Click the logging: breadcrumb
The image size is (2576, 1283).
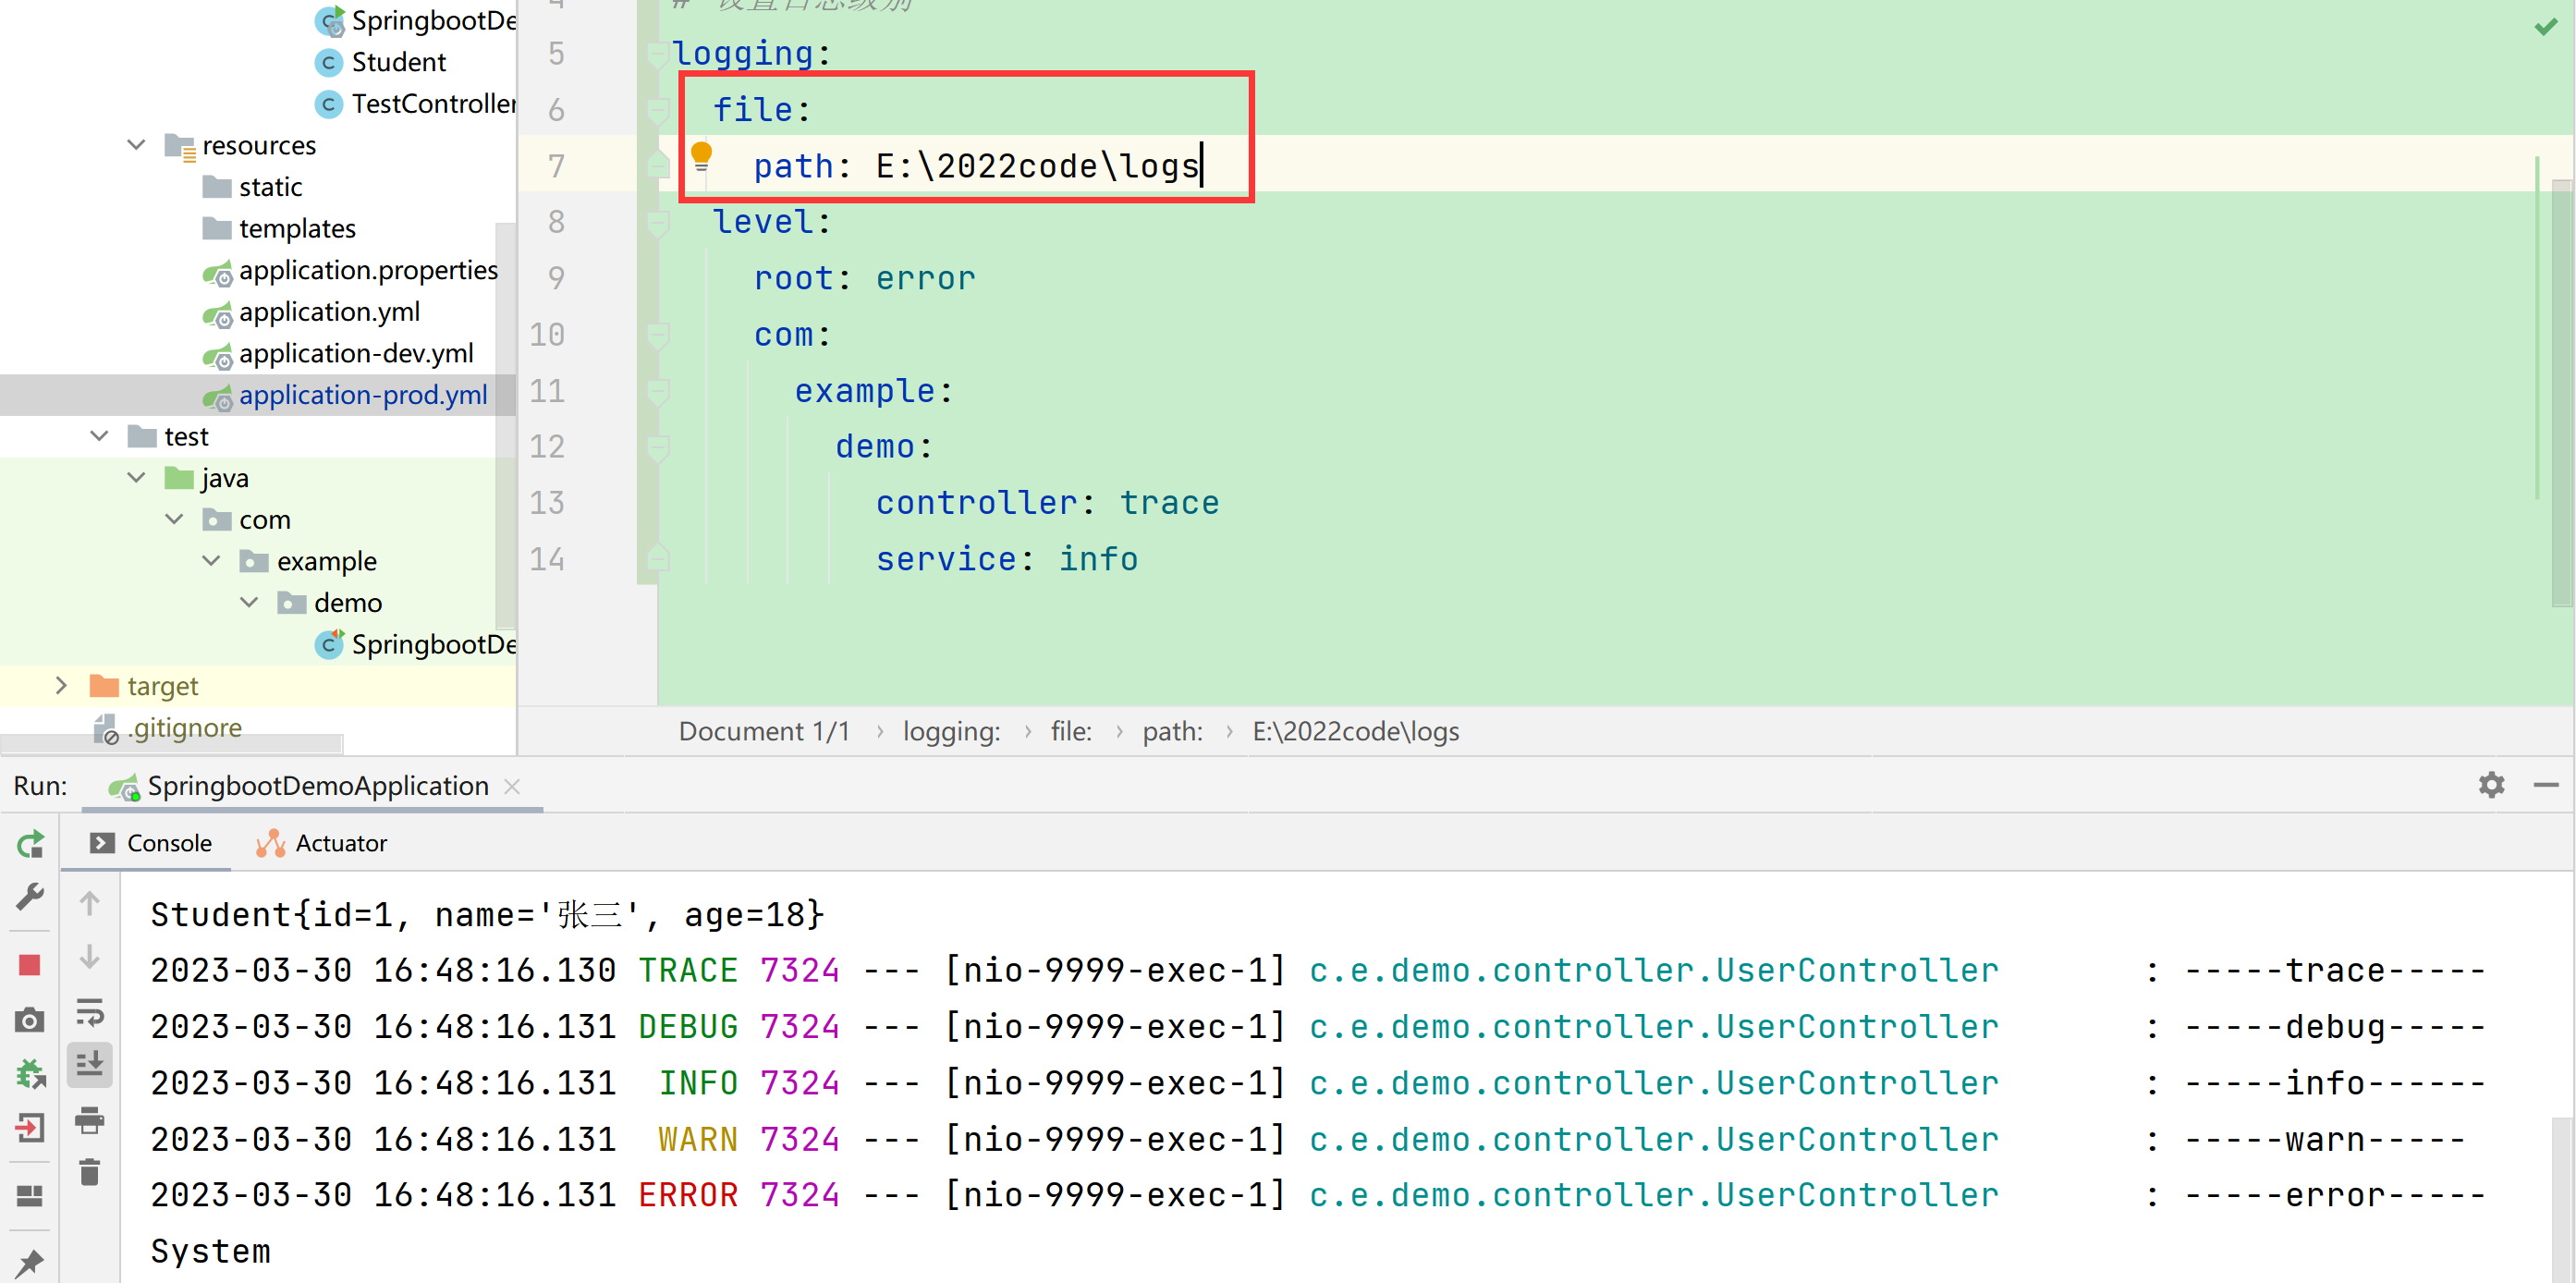[951, 731]
